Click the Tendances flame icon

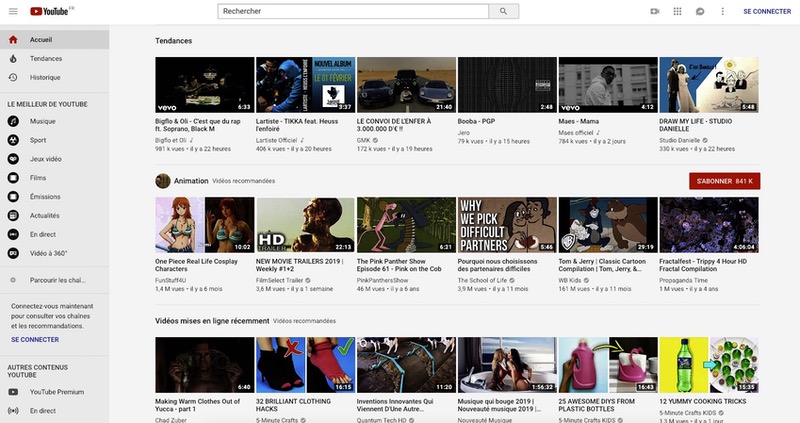(x=13, y=59)
